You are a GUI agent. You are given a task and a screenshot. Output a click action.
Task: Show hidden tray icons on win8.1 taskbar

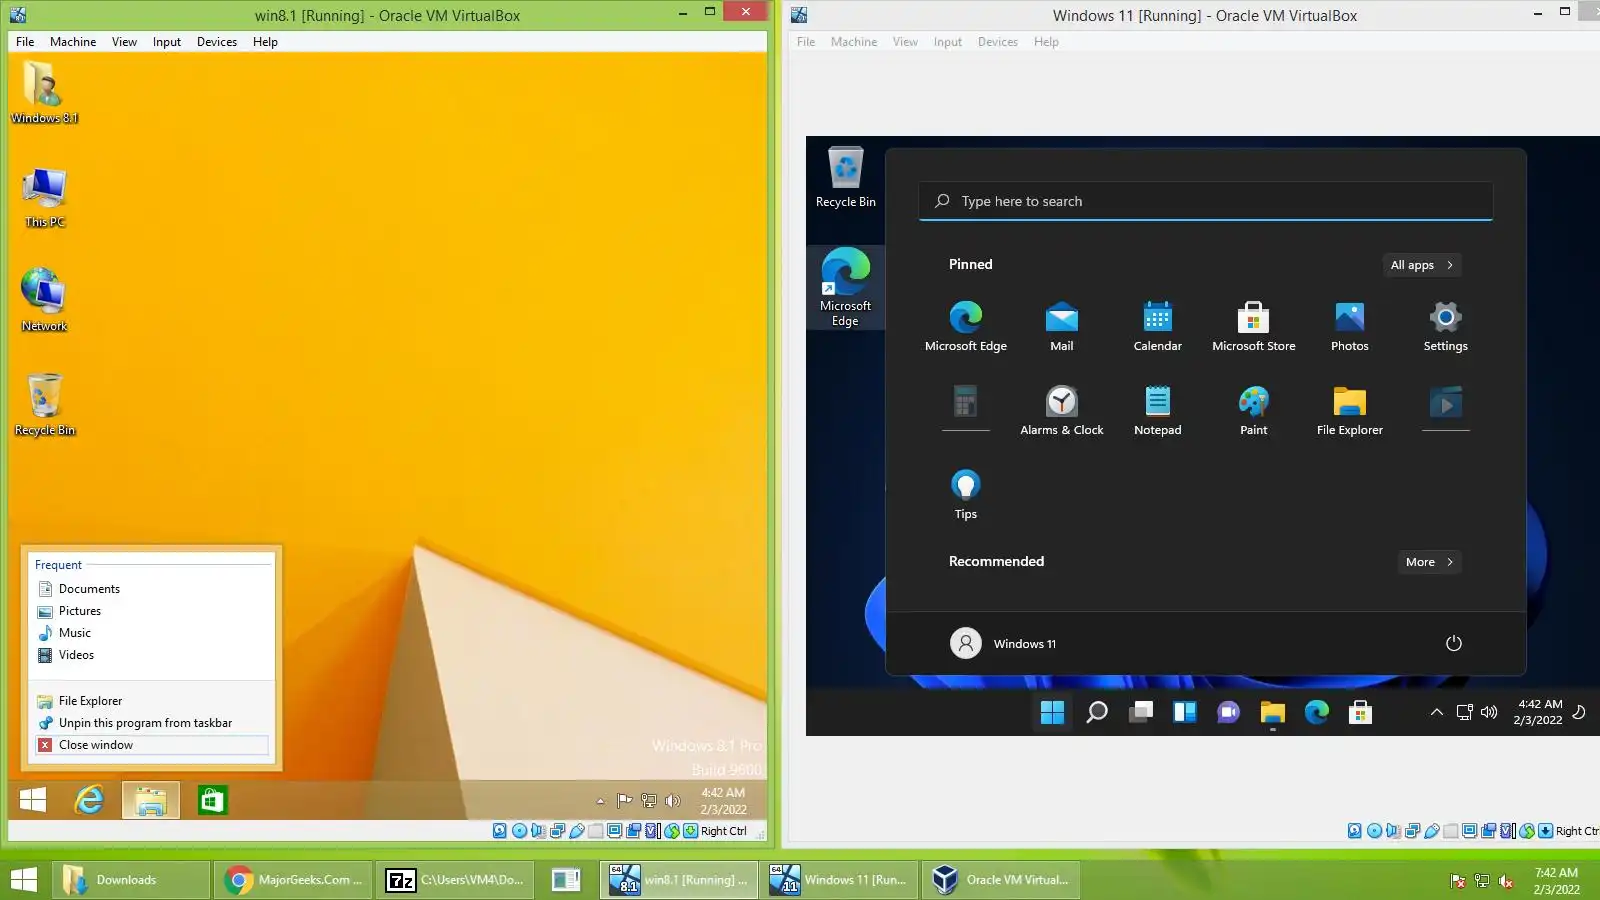(x=600, y=801)
